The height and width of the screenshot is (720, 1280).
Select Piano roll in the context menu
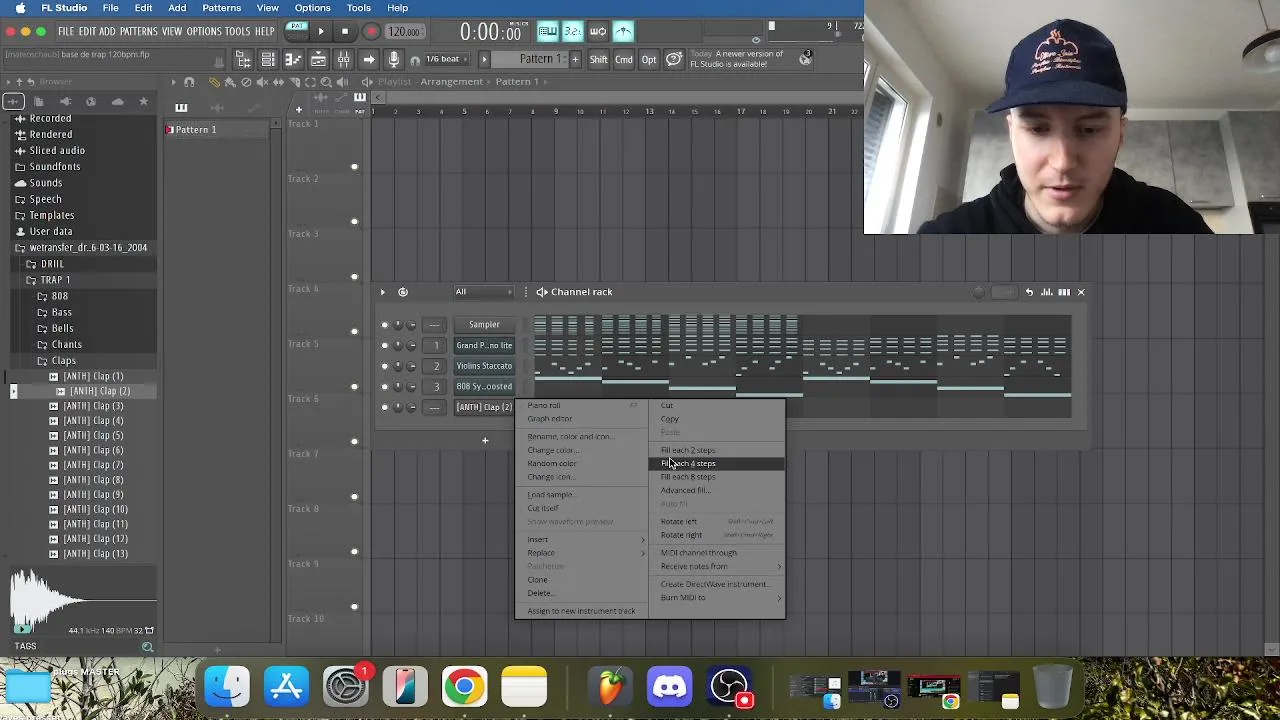click(x=544, y=406)
